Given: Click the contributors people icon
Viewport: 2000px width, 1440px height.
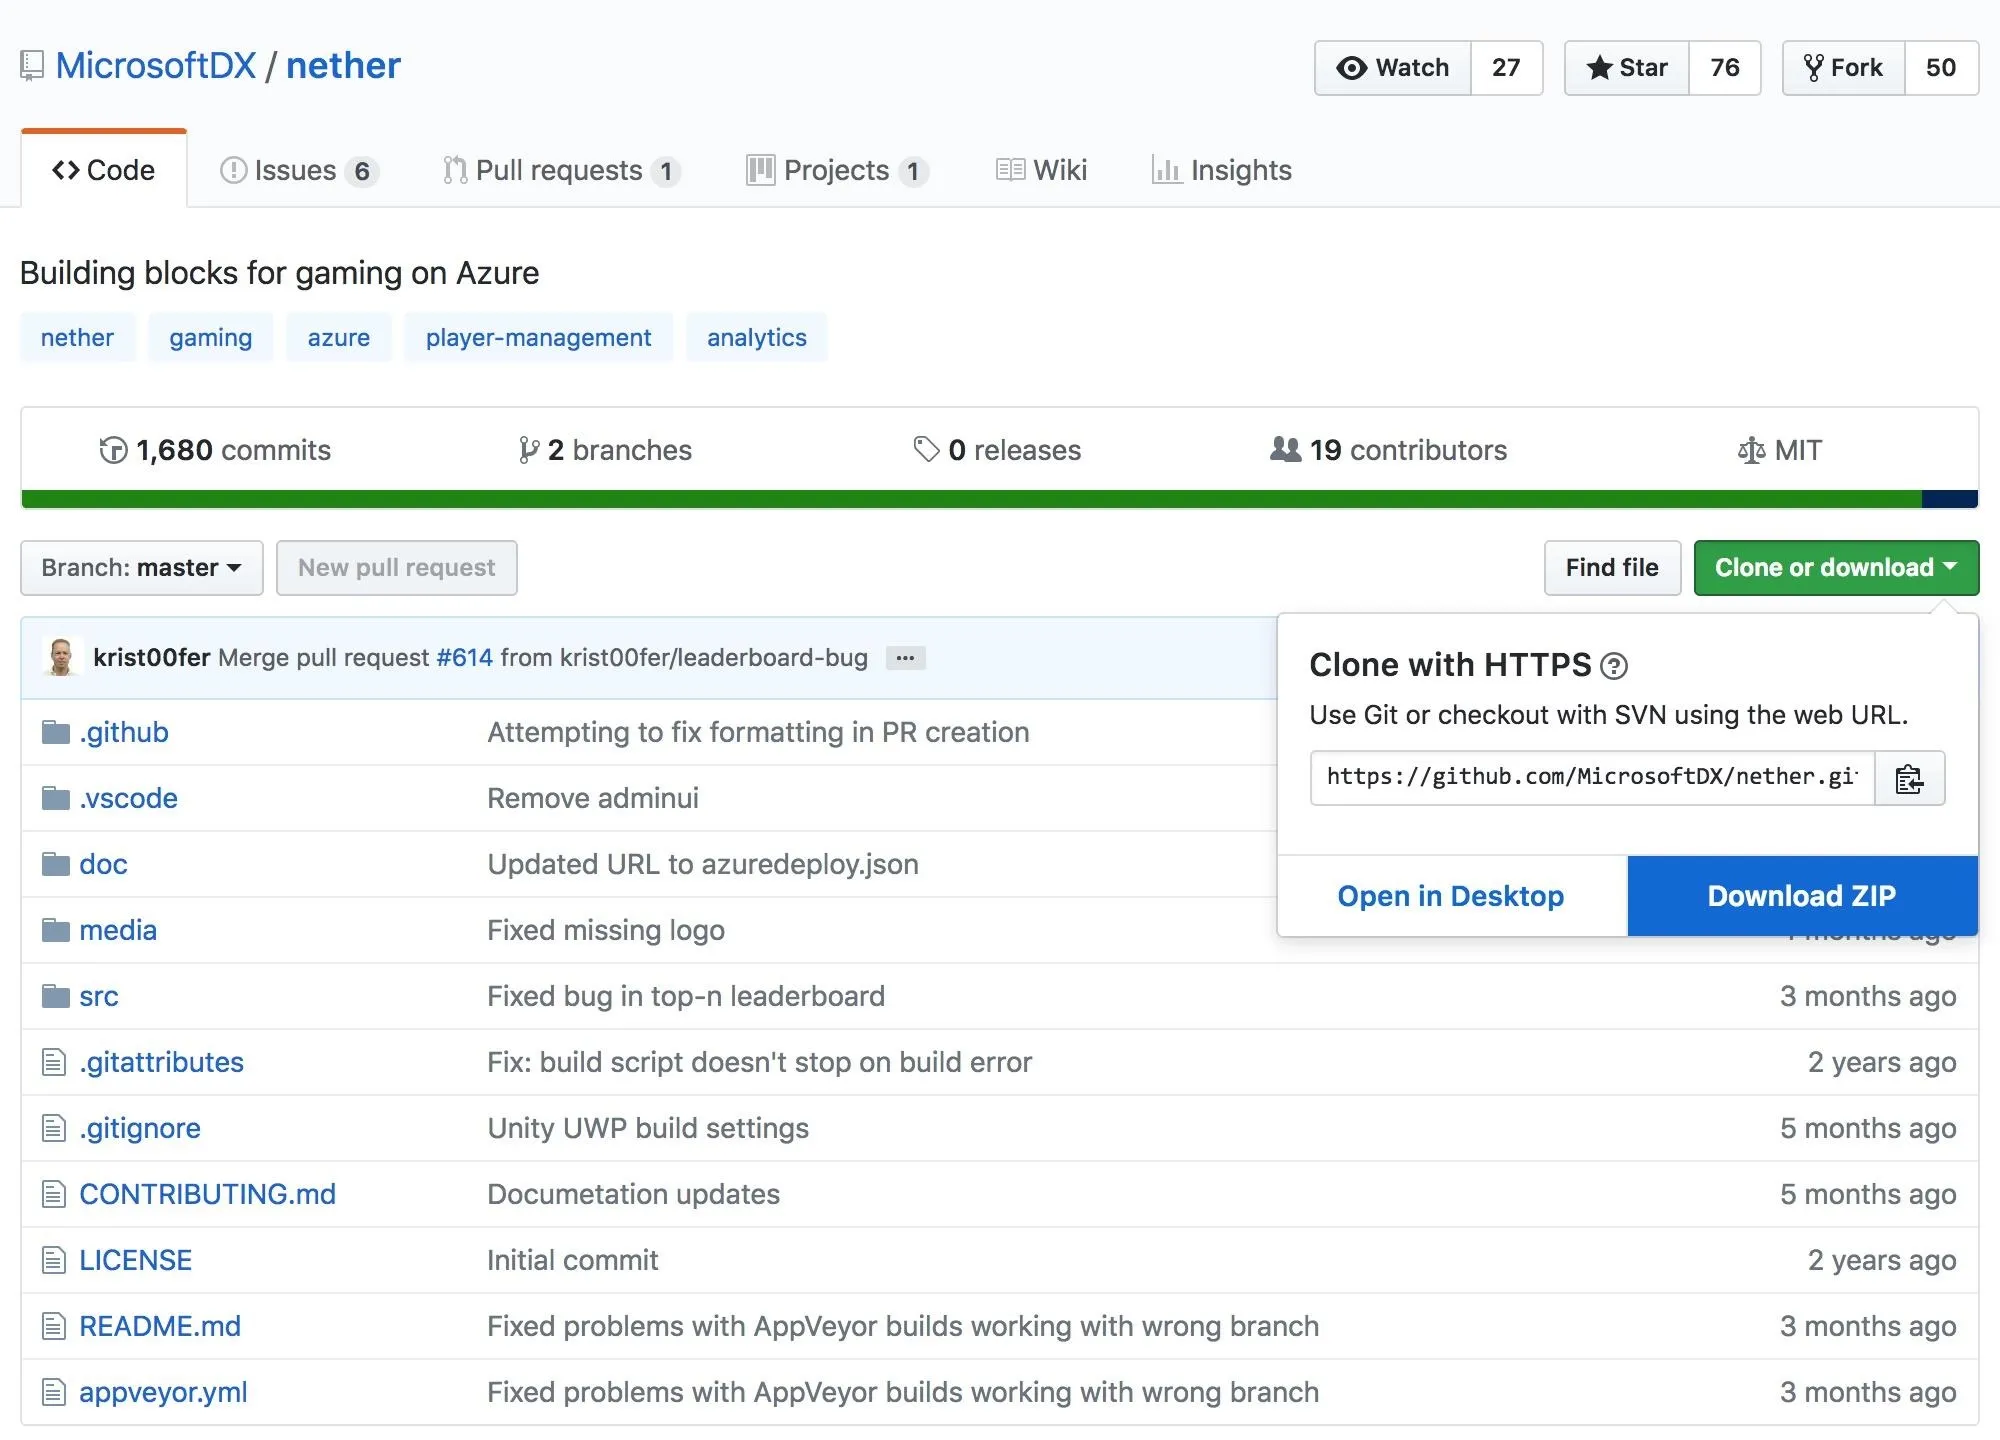Looking at the screenshot, I should point(1285,450).
